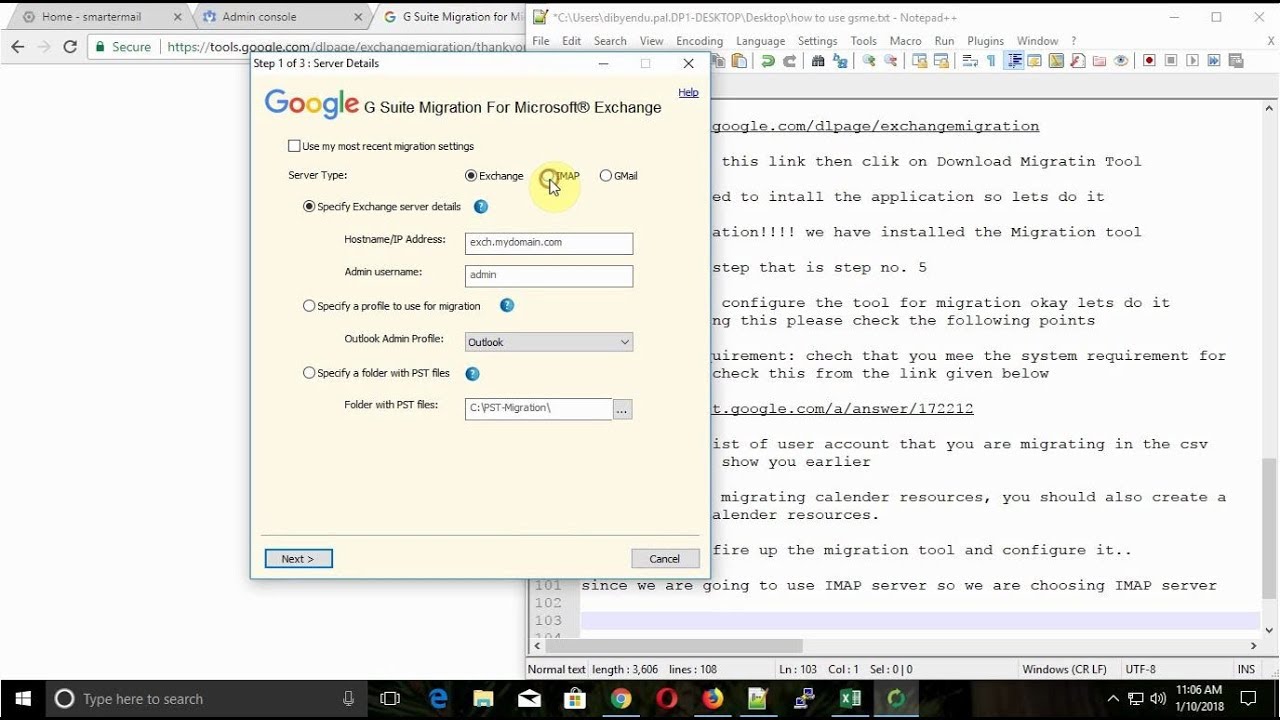The image size is (1280, 720).
Task: Open Notepad++ View menu
Action: 651,41
